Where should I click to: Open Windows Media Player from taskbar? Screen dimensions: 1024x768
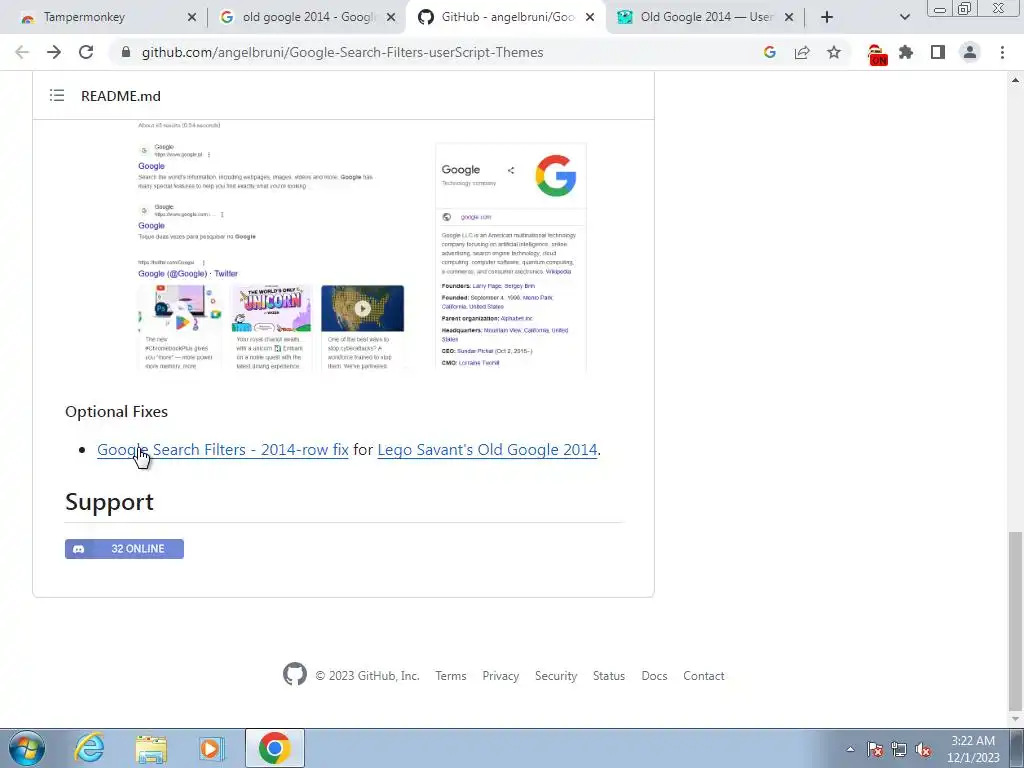click(210, 749)
